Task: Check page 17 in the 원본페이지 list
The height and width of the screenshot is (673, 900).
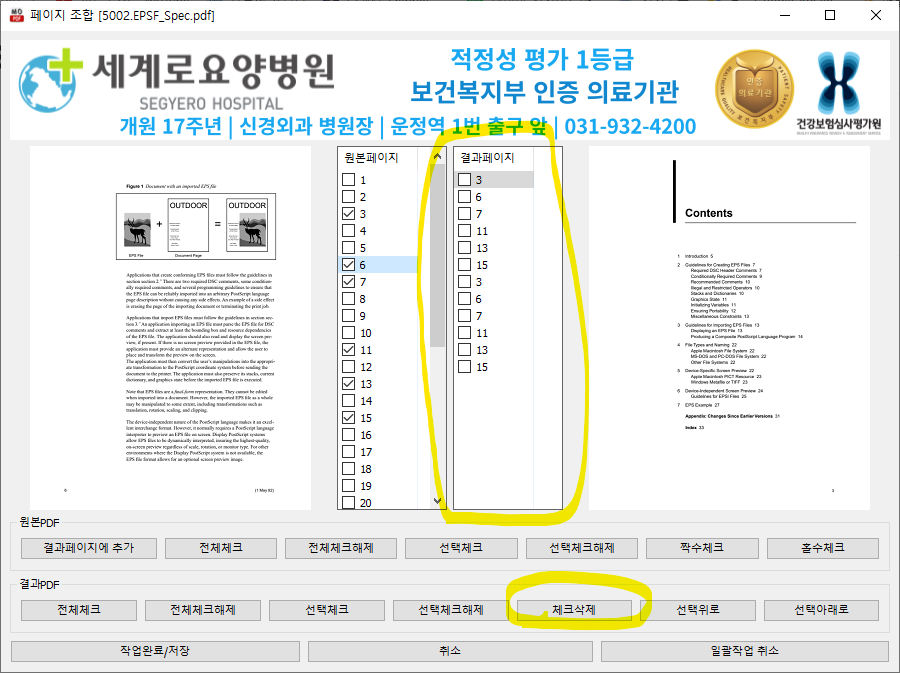Action: click(x=348, y=452)
